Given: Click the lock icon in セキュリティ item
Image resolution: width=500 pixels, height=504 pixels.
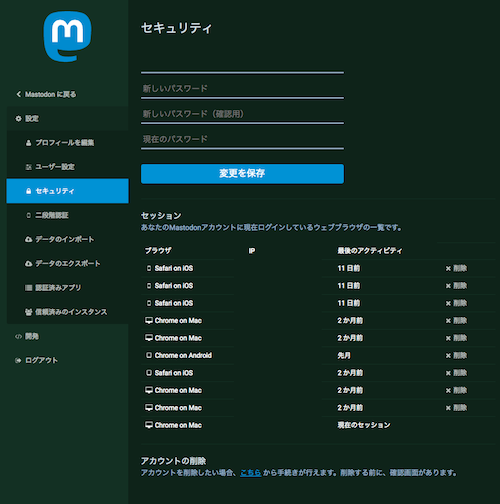Looking at the screenshot, I should point(29,191).
